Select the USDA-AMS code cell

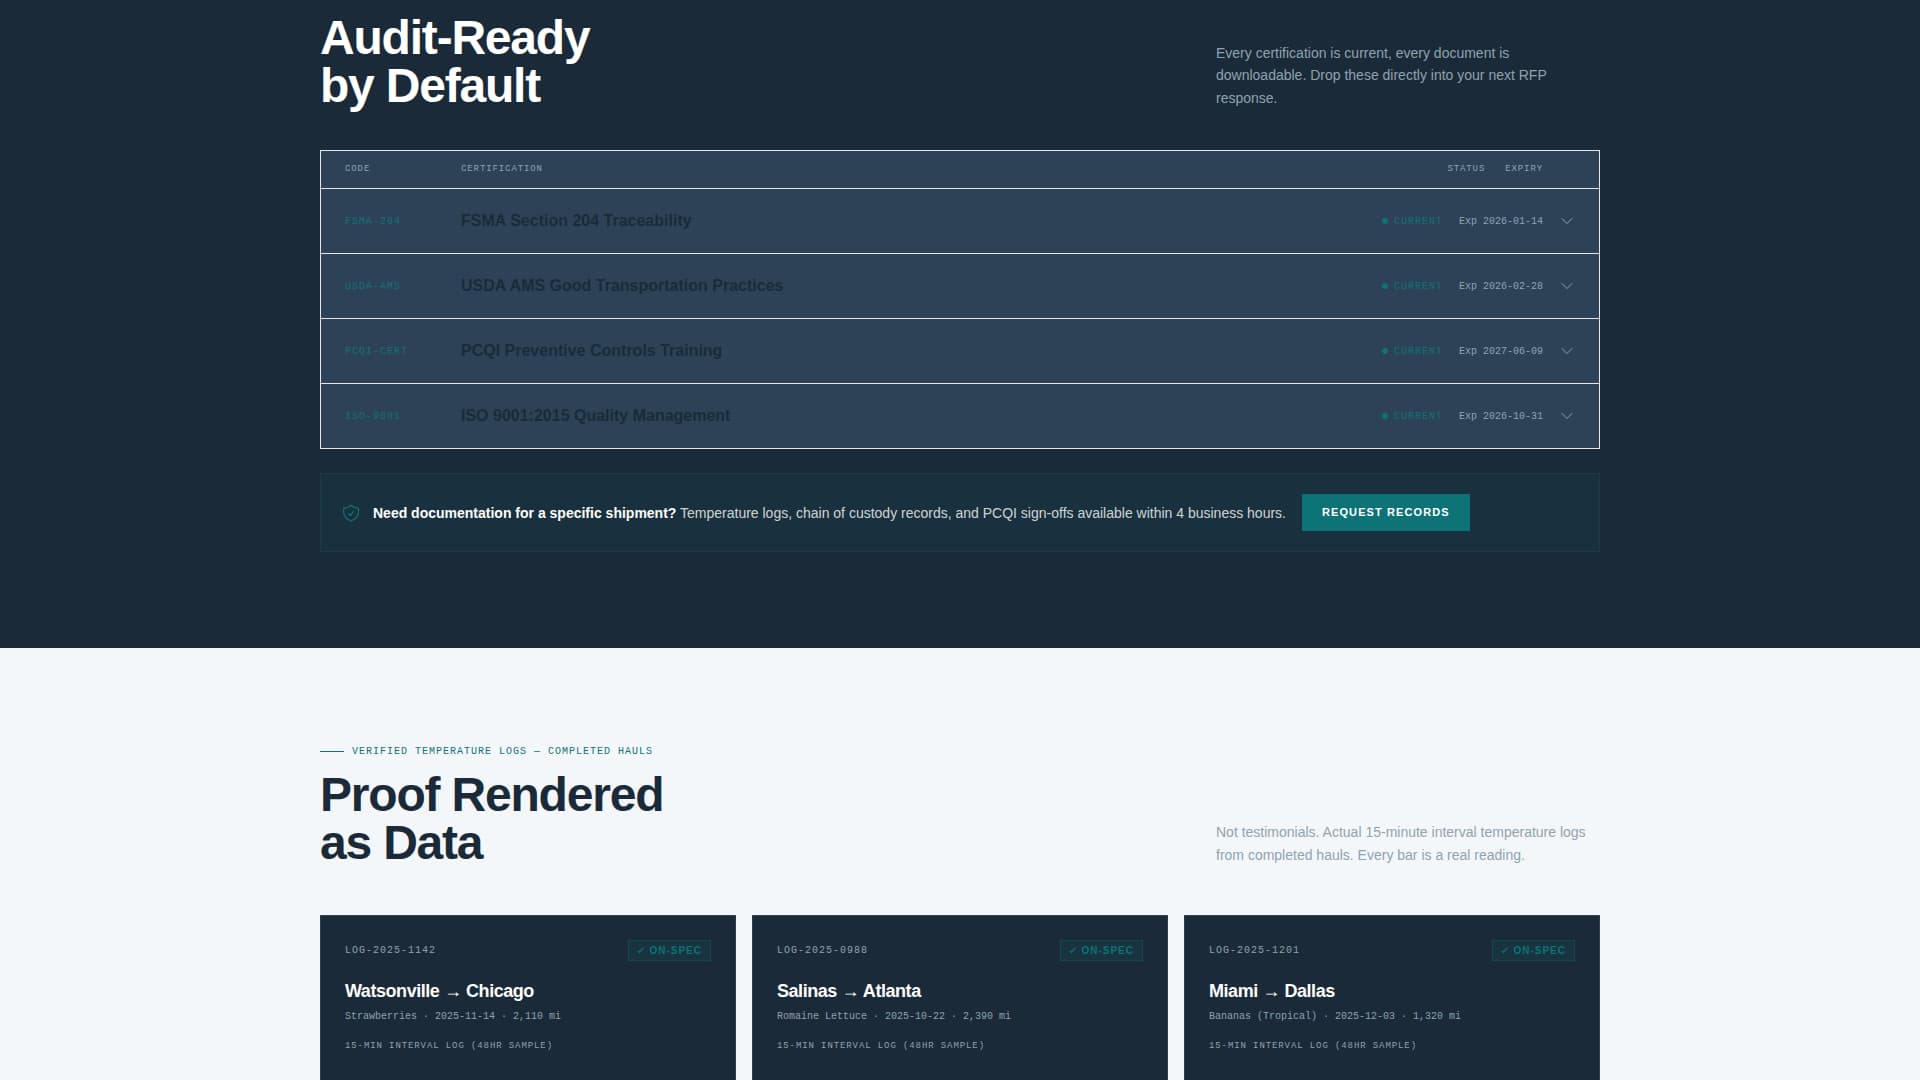pos(372,286)
